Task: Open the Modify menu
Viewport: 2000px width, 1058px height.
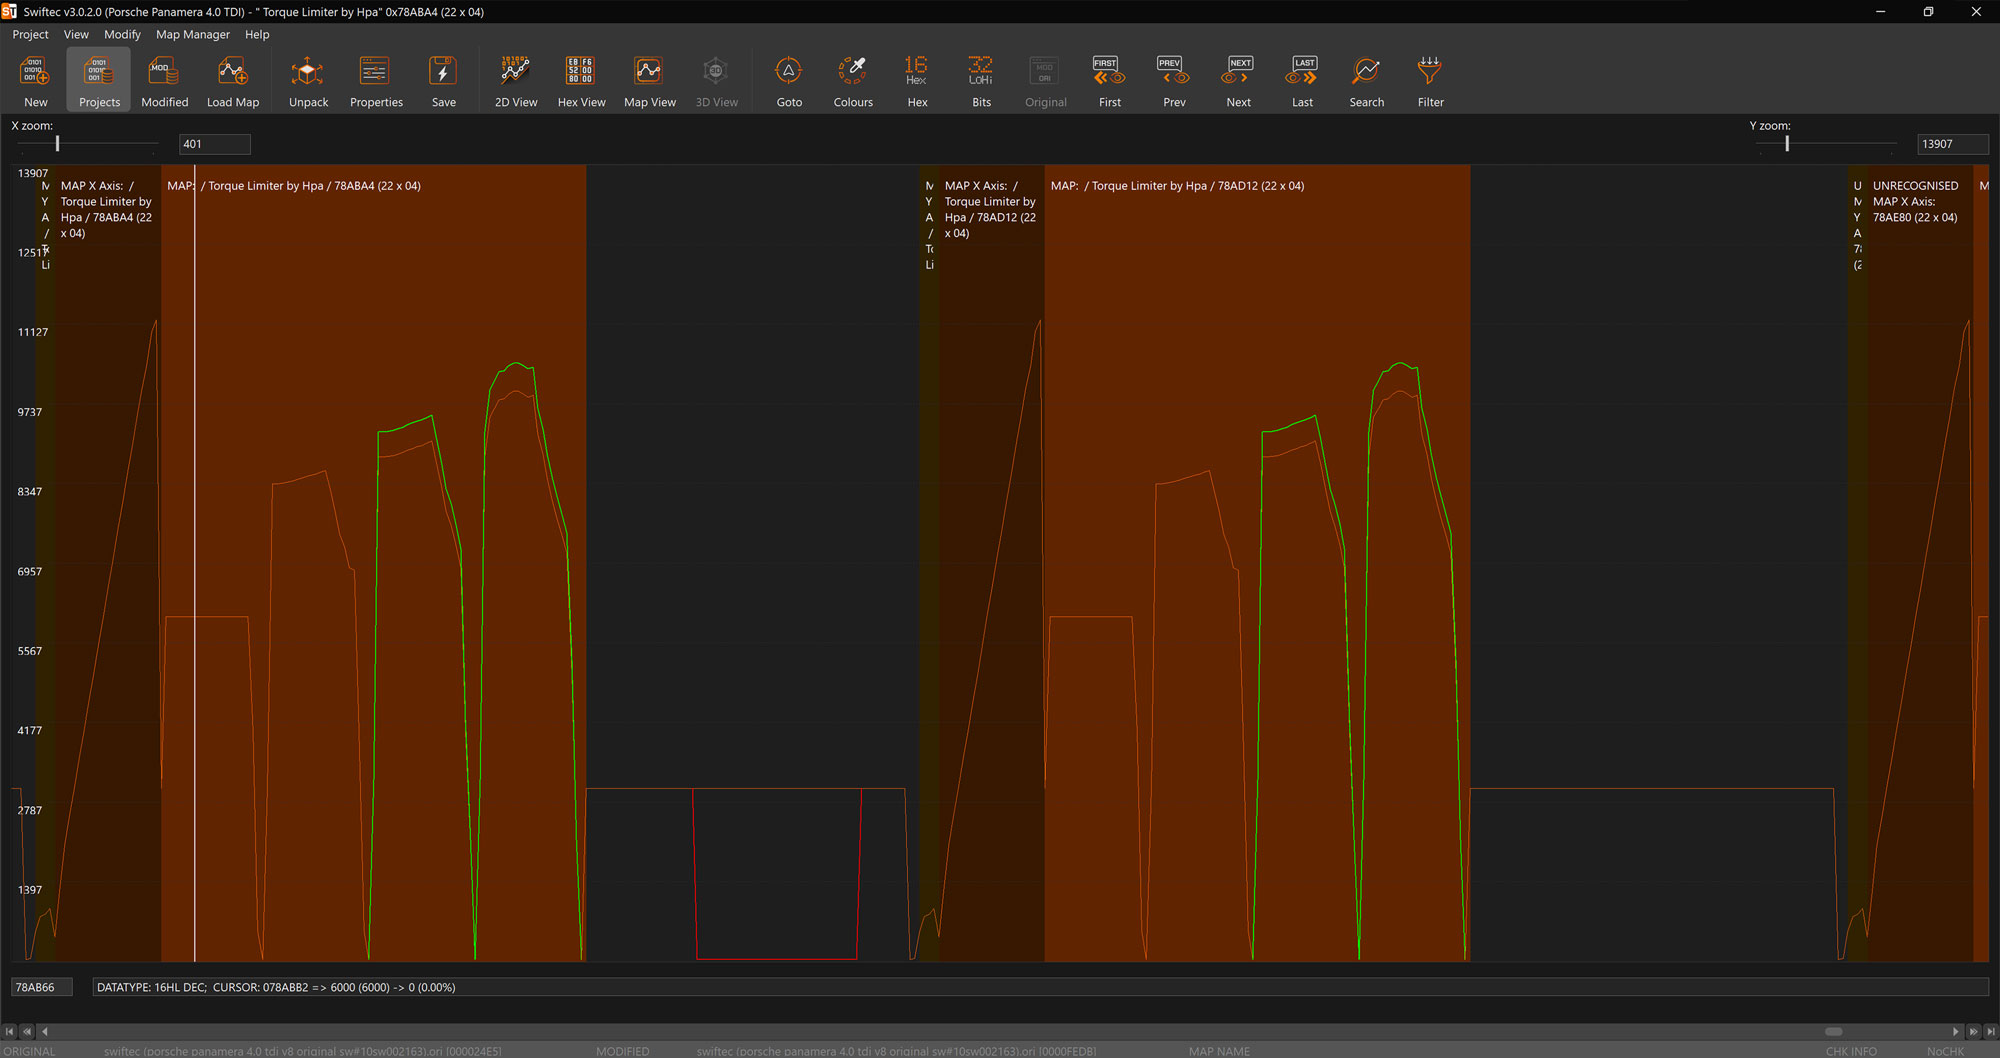Action: click(122, 34)
